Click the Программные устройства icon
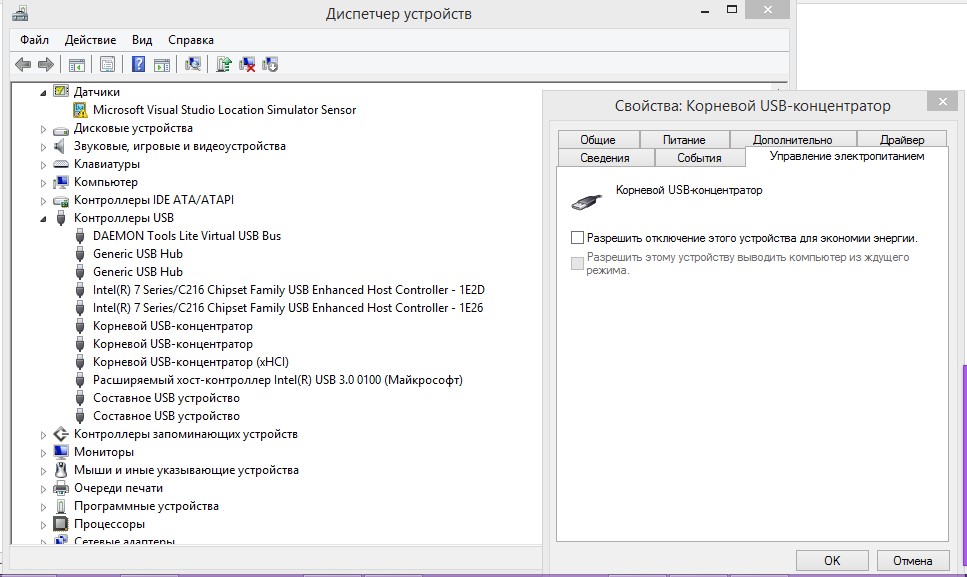 61,506
